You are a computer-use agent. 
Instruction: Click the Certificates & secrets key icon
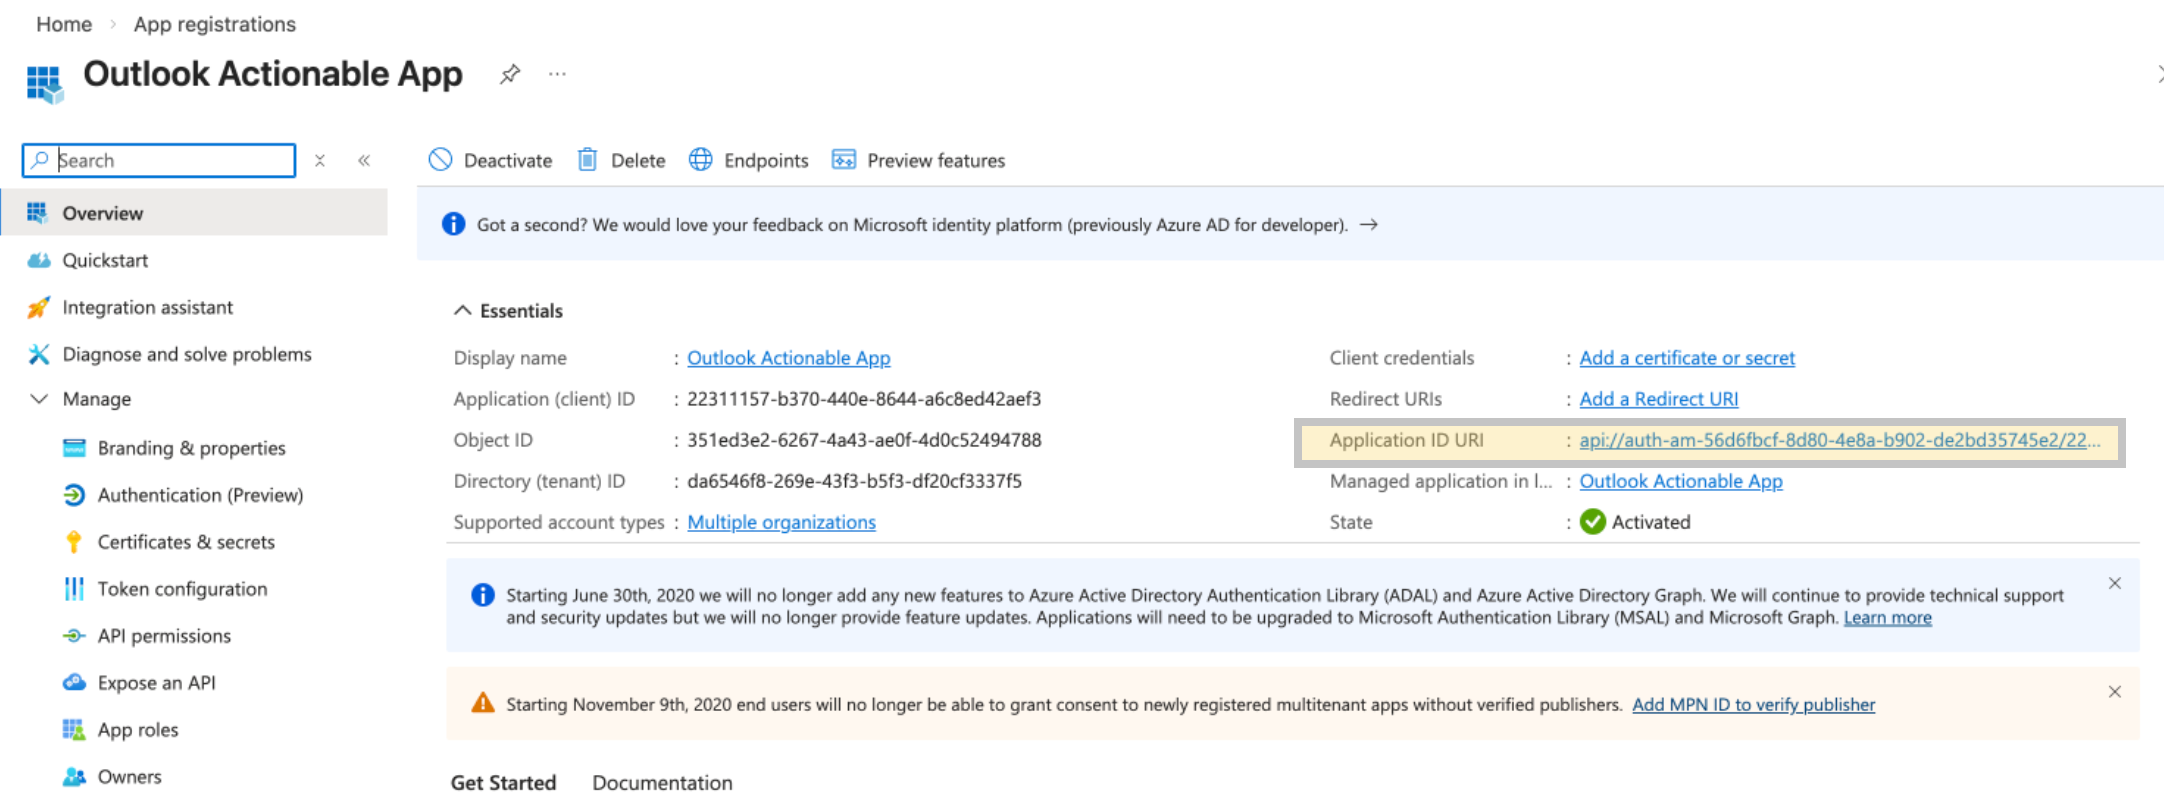pyautogui.click(x=74, y=542)
